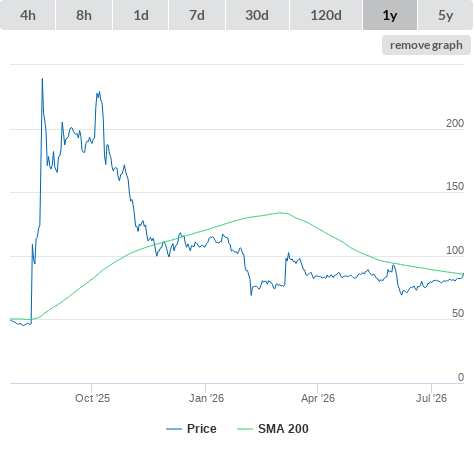This screenshot has height=455, width=474.
Task: Click the 200 y-axis value label
Action: point(455,123)
